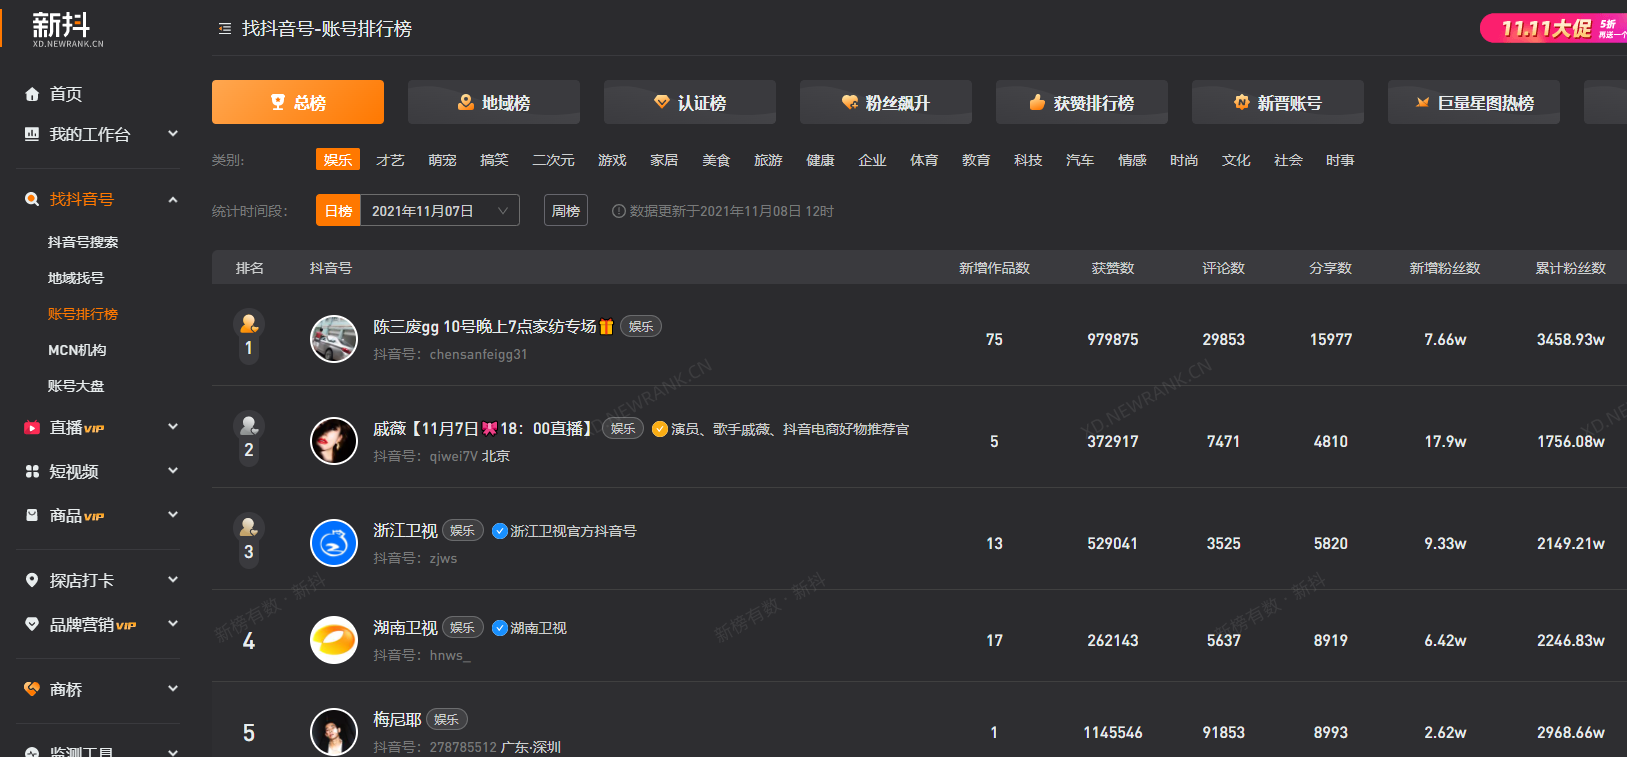Click 戚薇 avatar thumbnail
This screenshot has height=757, width=1627.
[334, 441]
